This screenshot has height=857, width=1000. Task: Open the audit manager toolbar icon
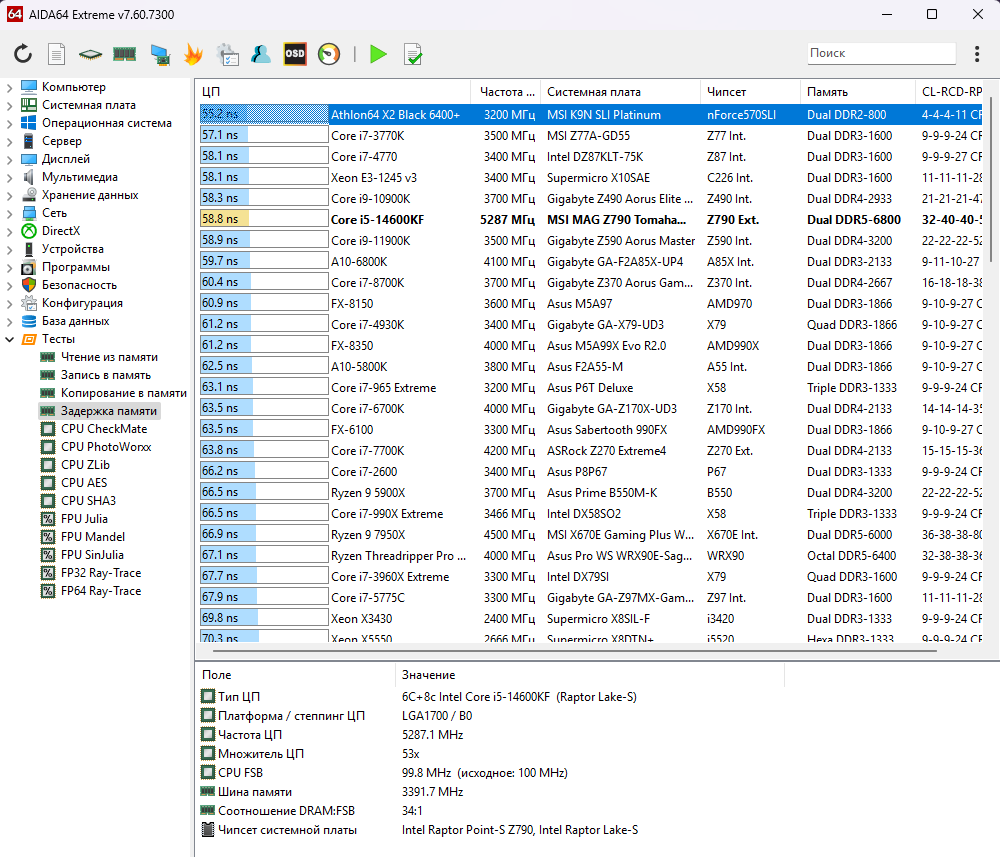(227, 54)
